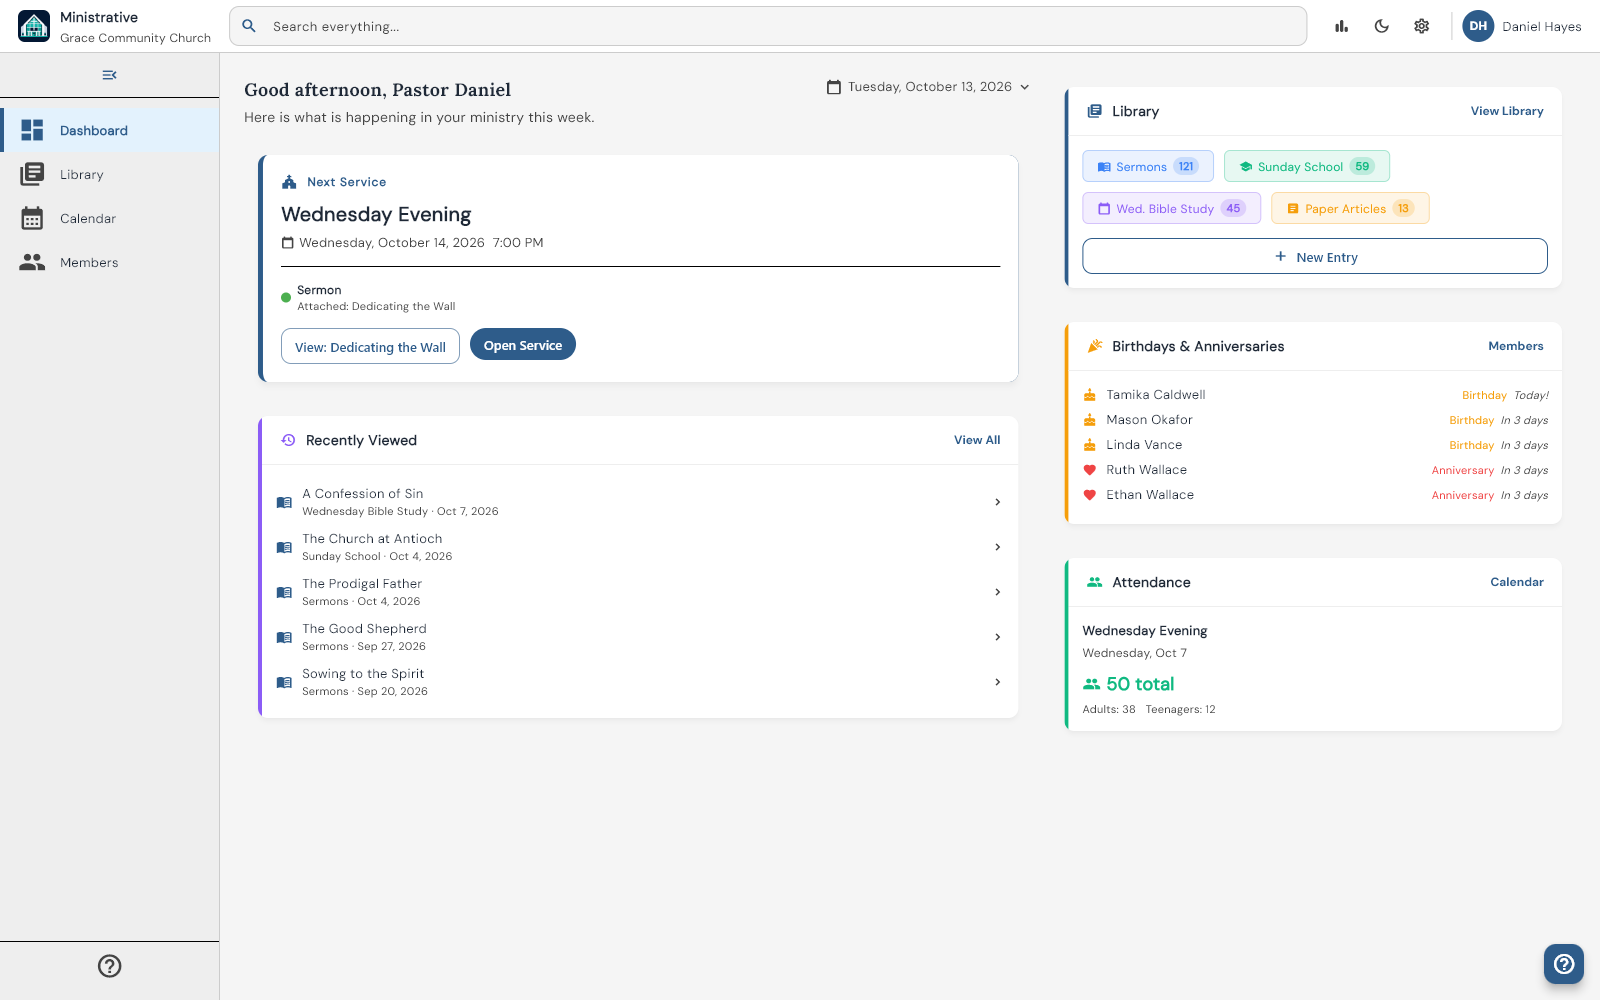Click View All recently viewed link
Viewport: 1600px width, 1000px height.
[x=977, y=440]
